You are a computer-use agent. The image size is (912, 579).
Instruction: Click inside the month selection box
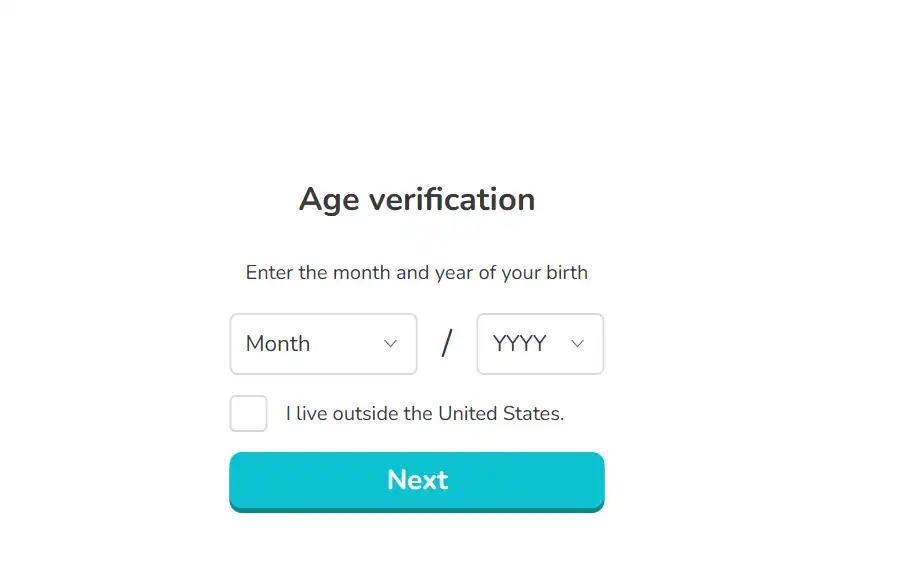pos(310,344)
